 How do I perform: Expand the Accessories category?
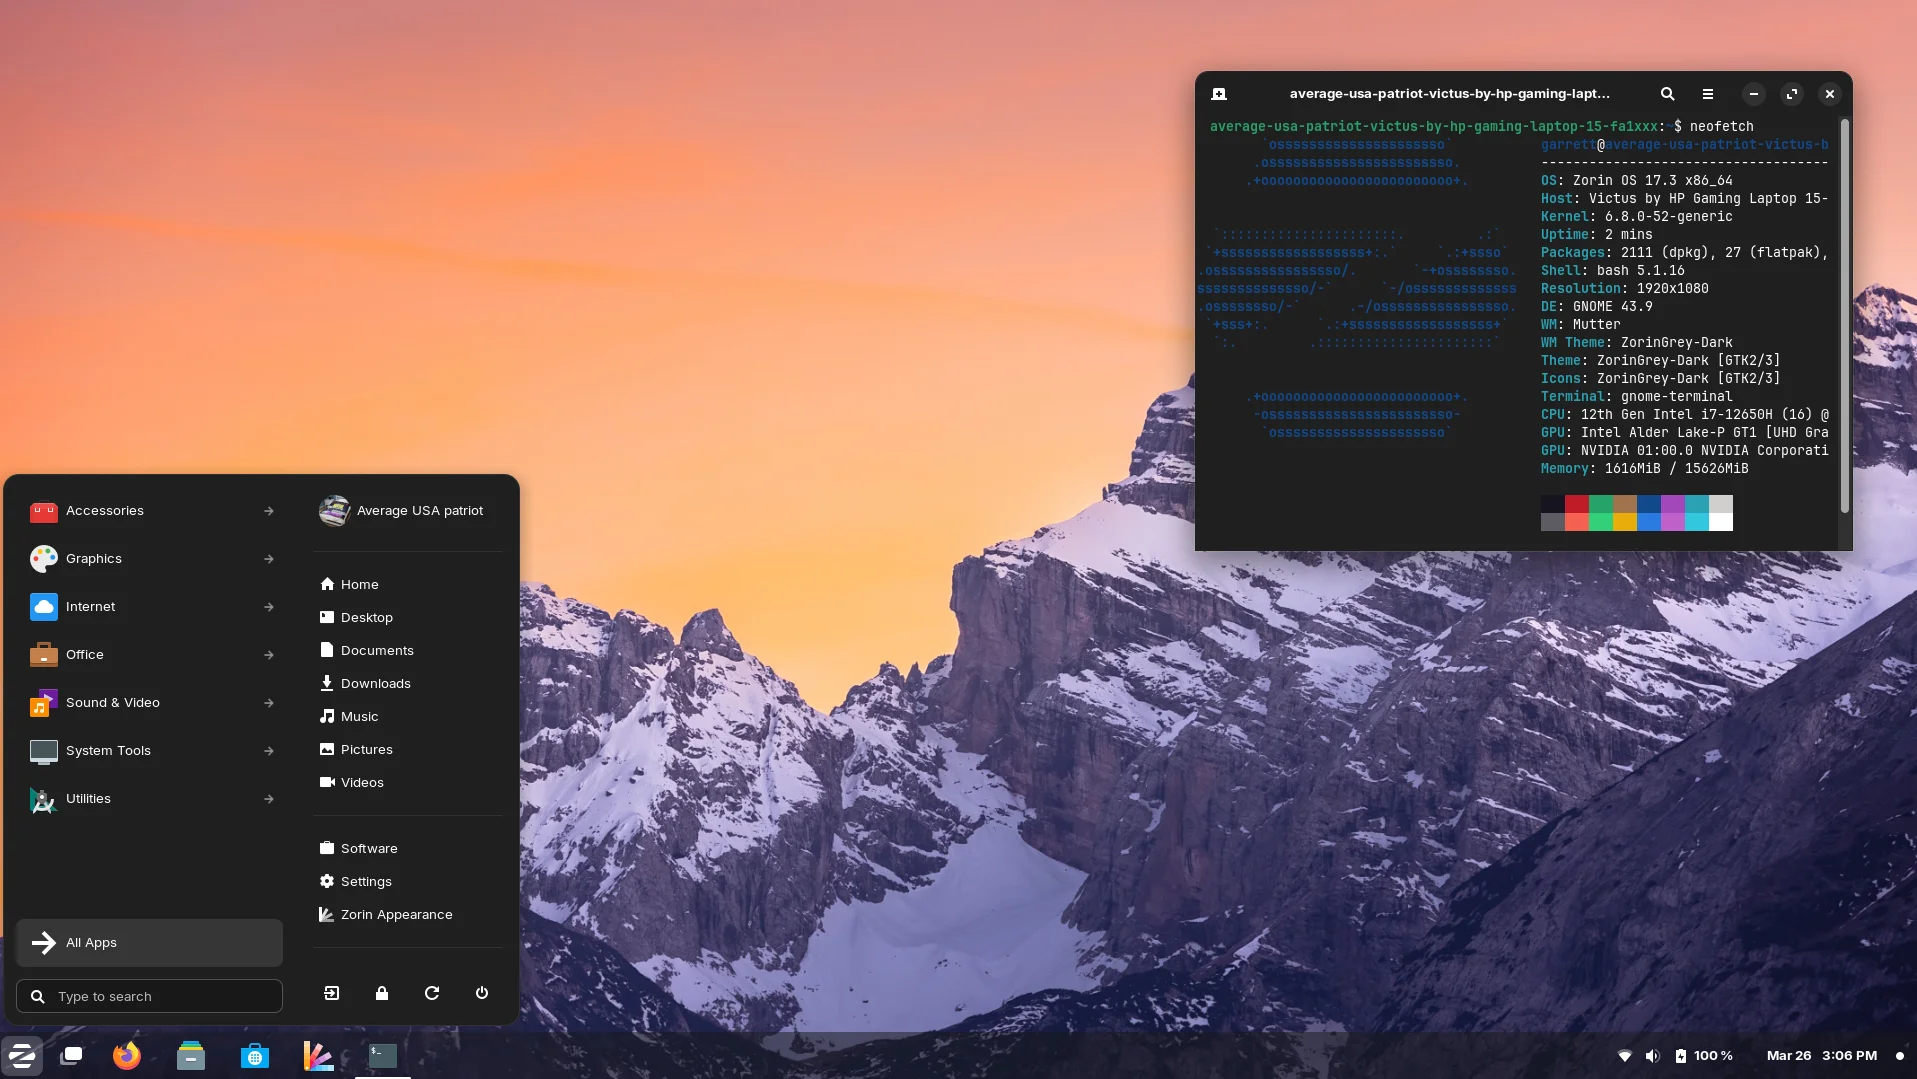pos(149,510)
